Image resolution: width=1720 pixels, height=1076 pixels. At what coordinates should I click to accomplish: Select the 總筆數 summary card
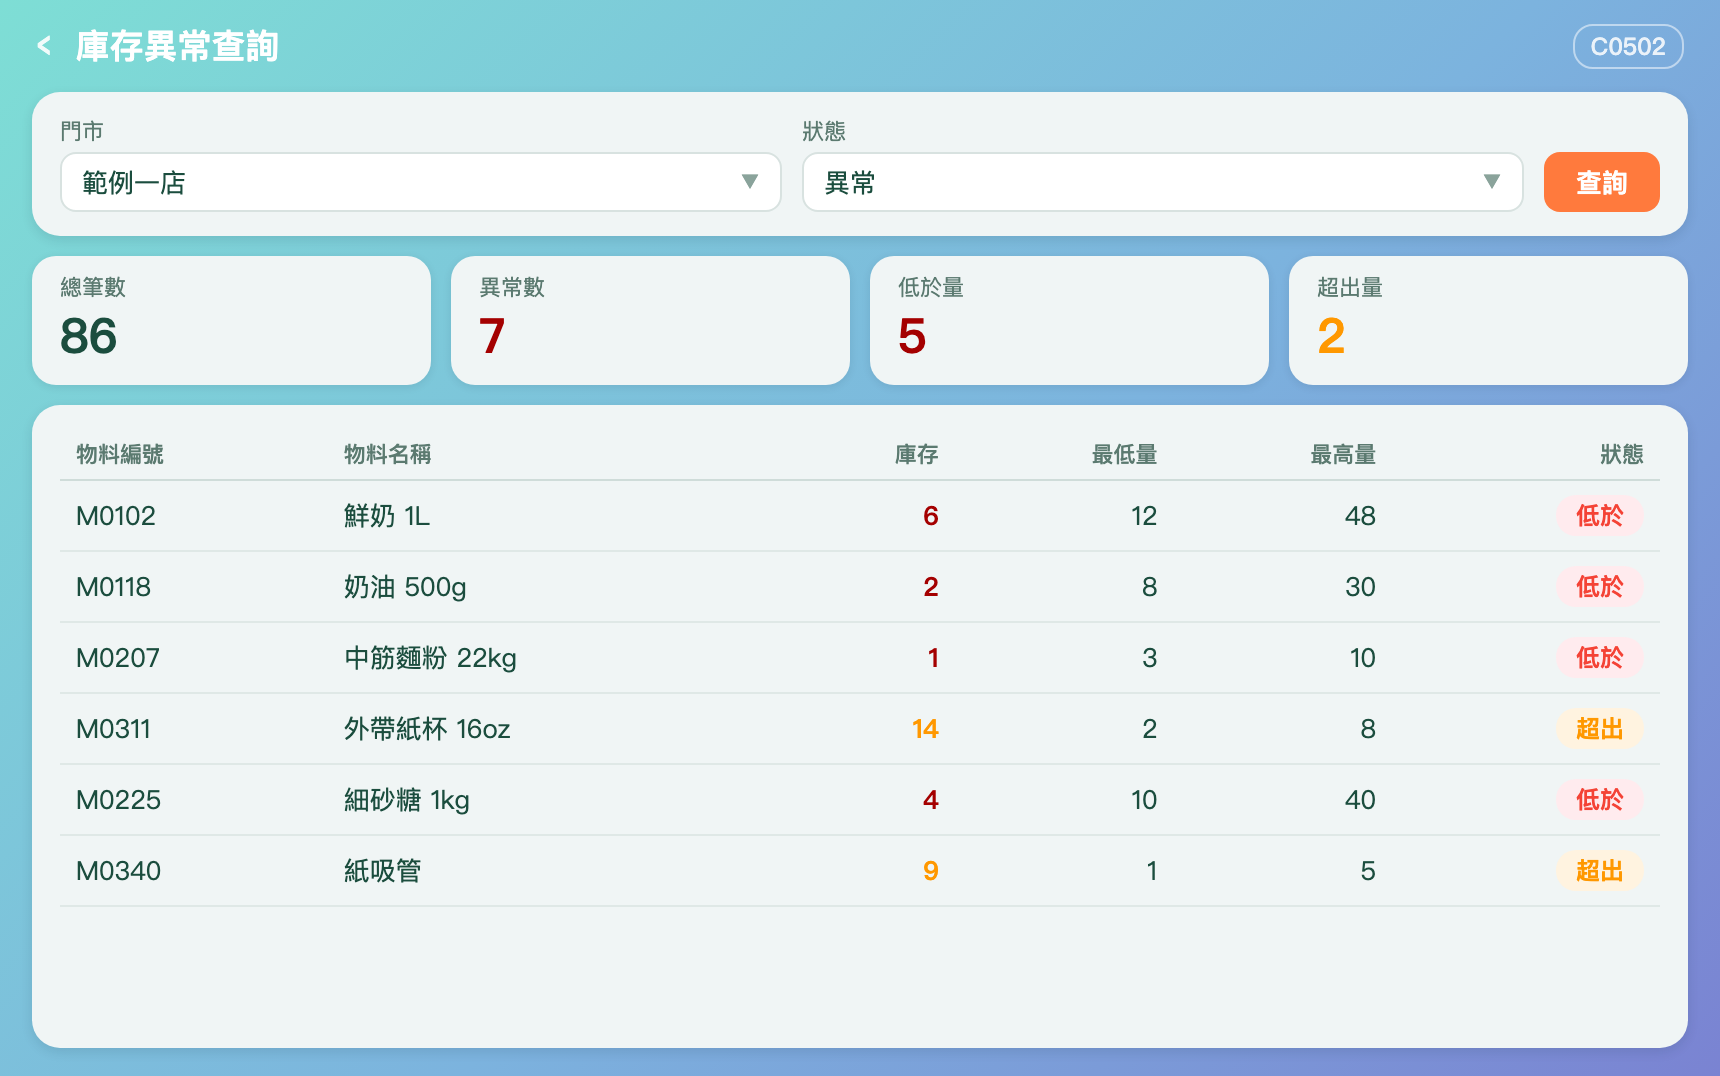(231, 320)
